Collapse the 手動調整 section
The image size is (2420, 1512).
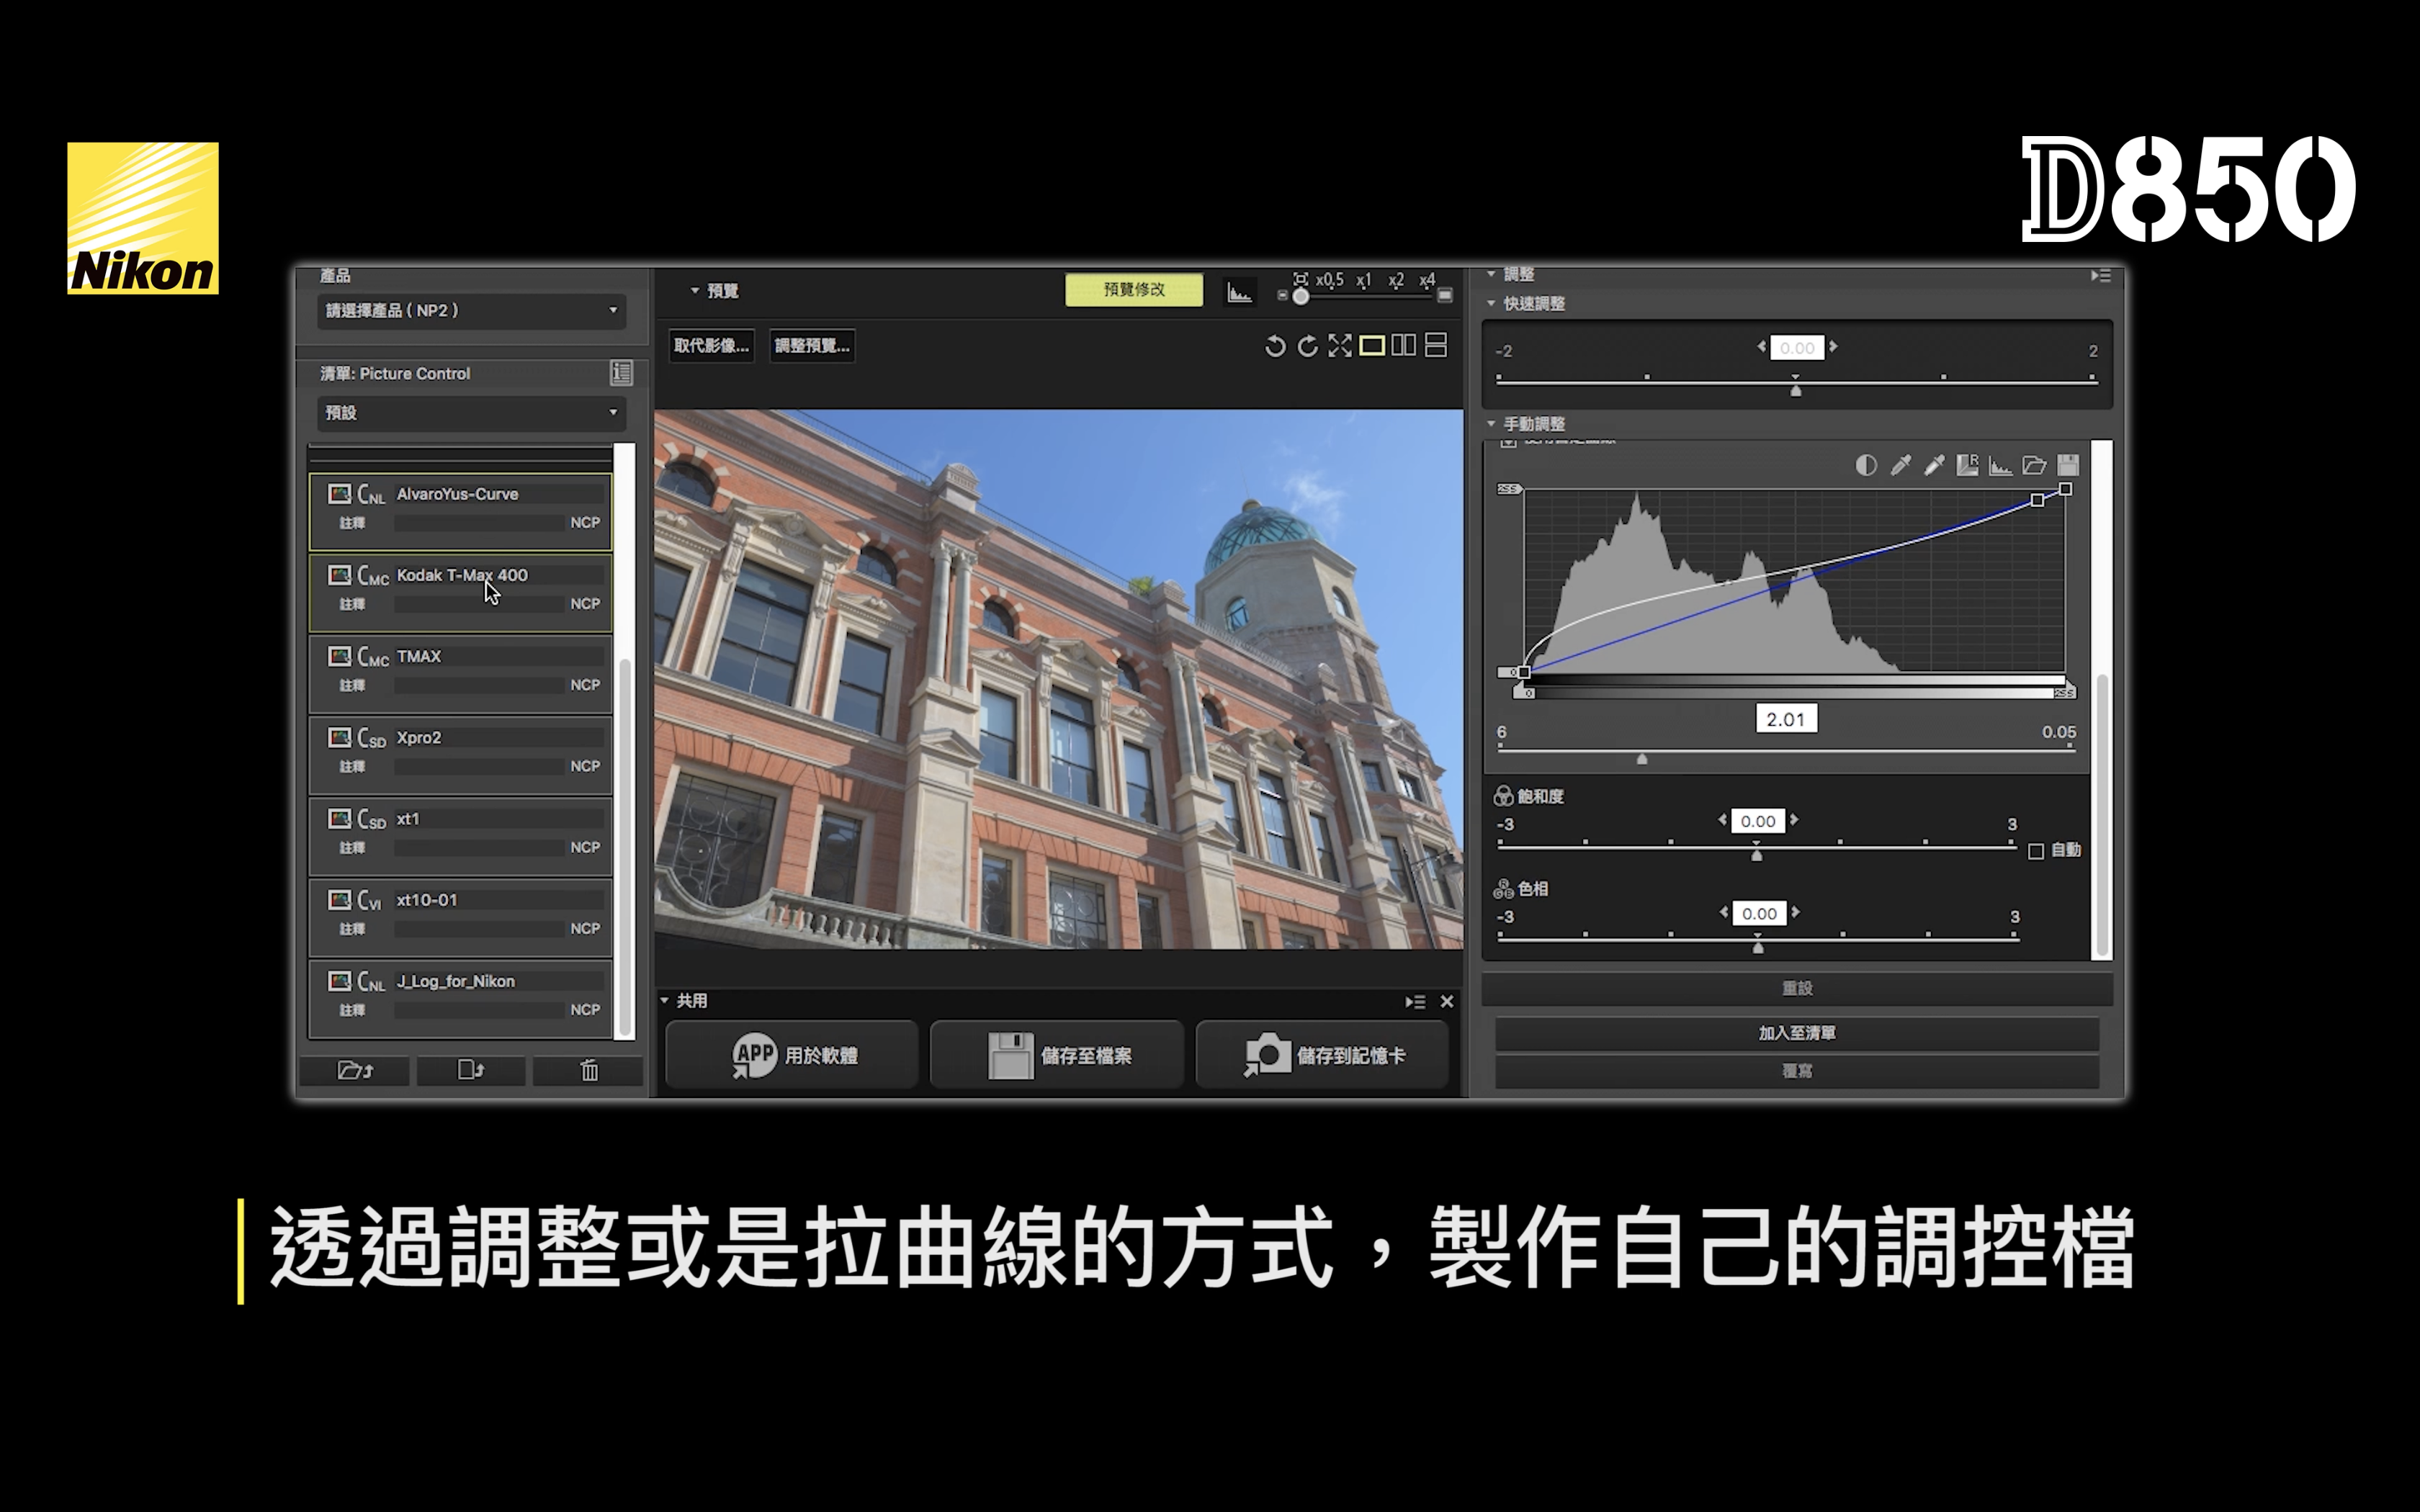pyautogui.click(x=1491, y=424)
